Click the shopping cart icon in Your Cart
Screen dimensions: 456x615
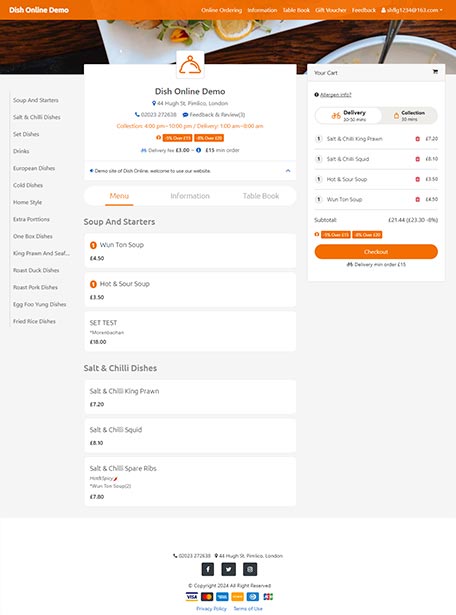coord(435,72)
